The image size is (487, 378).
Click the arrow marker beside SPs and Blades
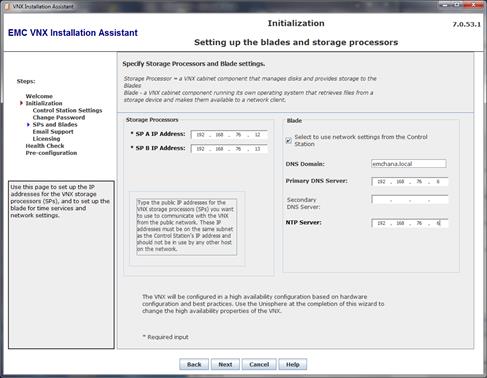pyautogui.click(x=28, y=124)
